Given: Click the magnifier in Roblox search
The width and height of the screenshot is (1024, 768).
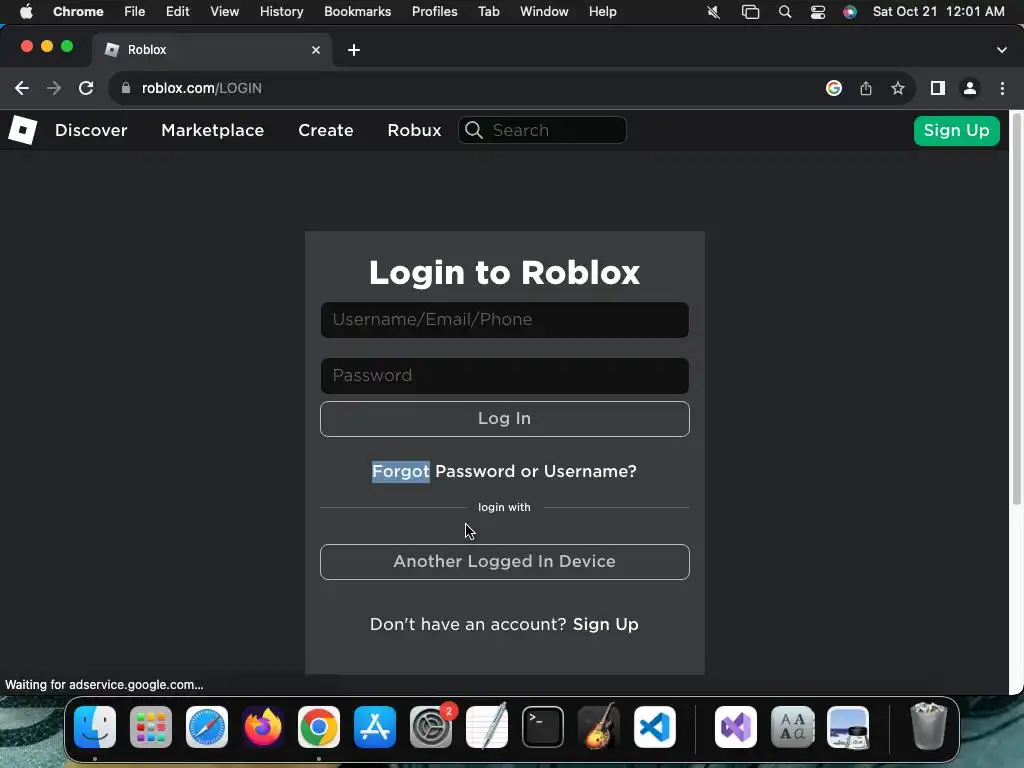Looking at the screenshot, I should 474,130.
